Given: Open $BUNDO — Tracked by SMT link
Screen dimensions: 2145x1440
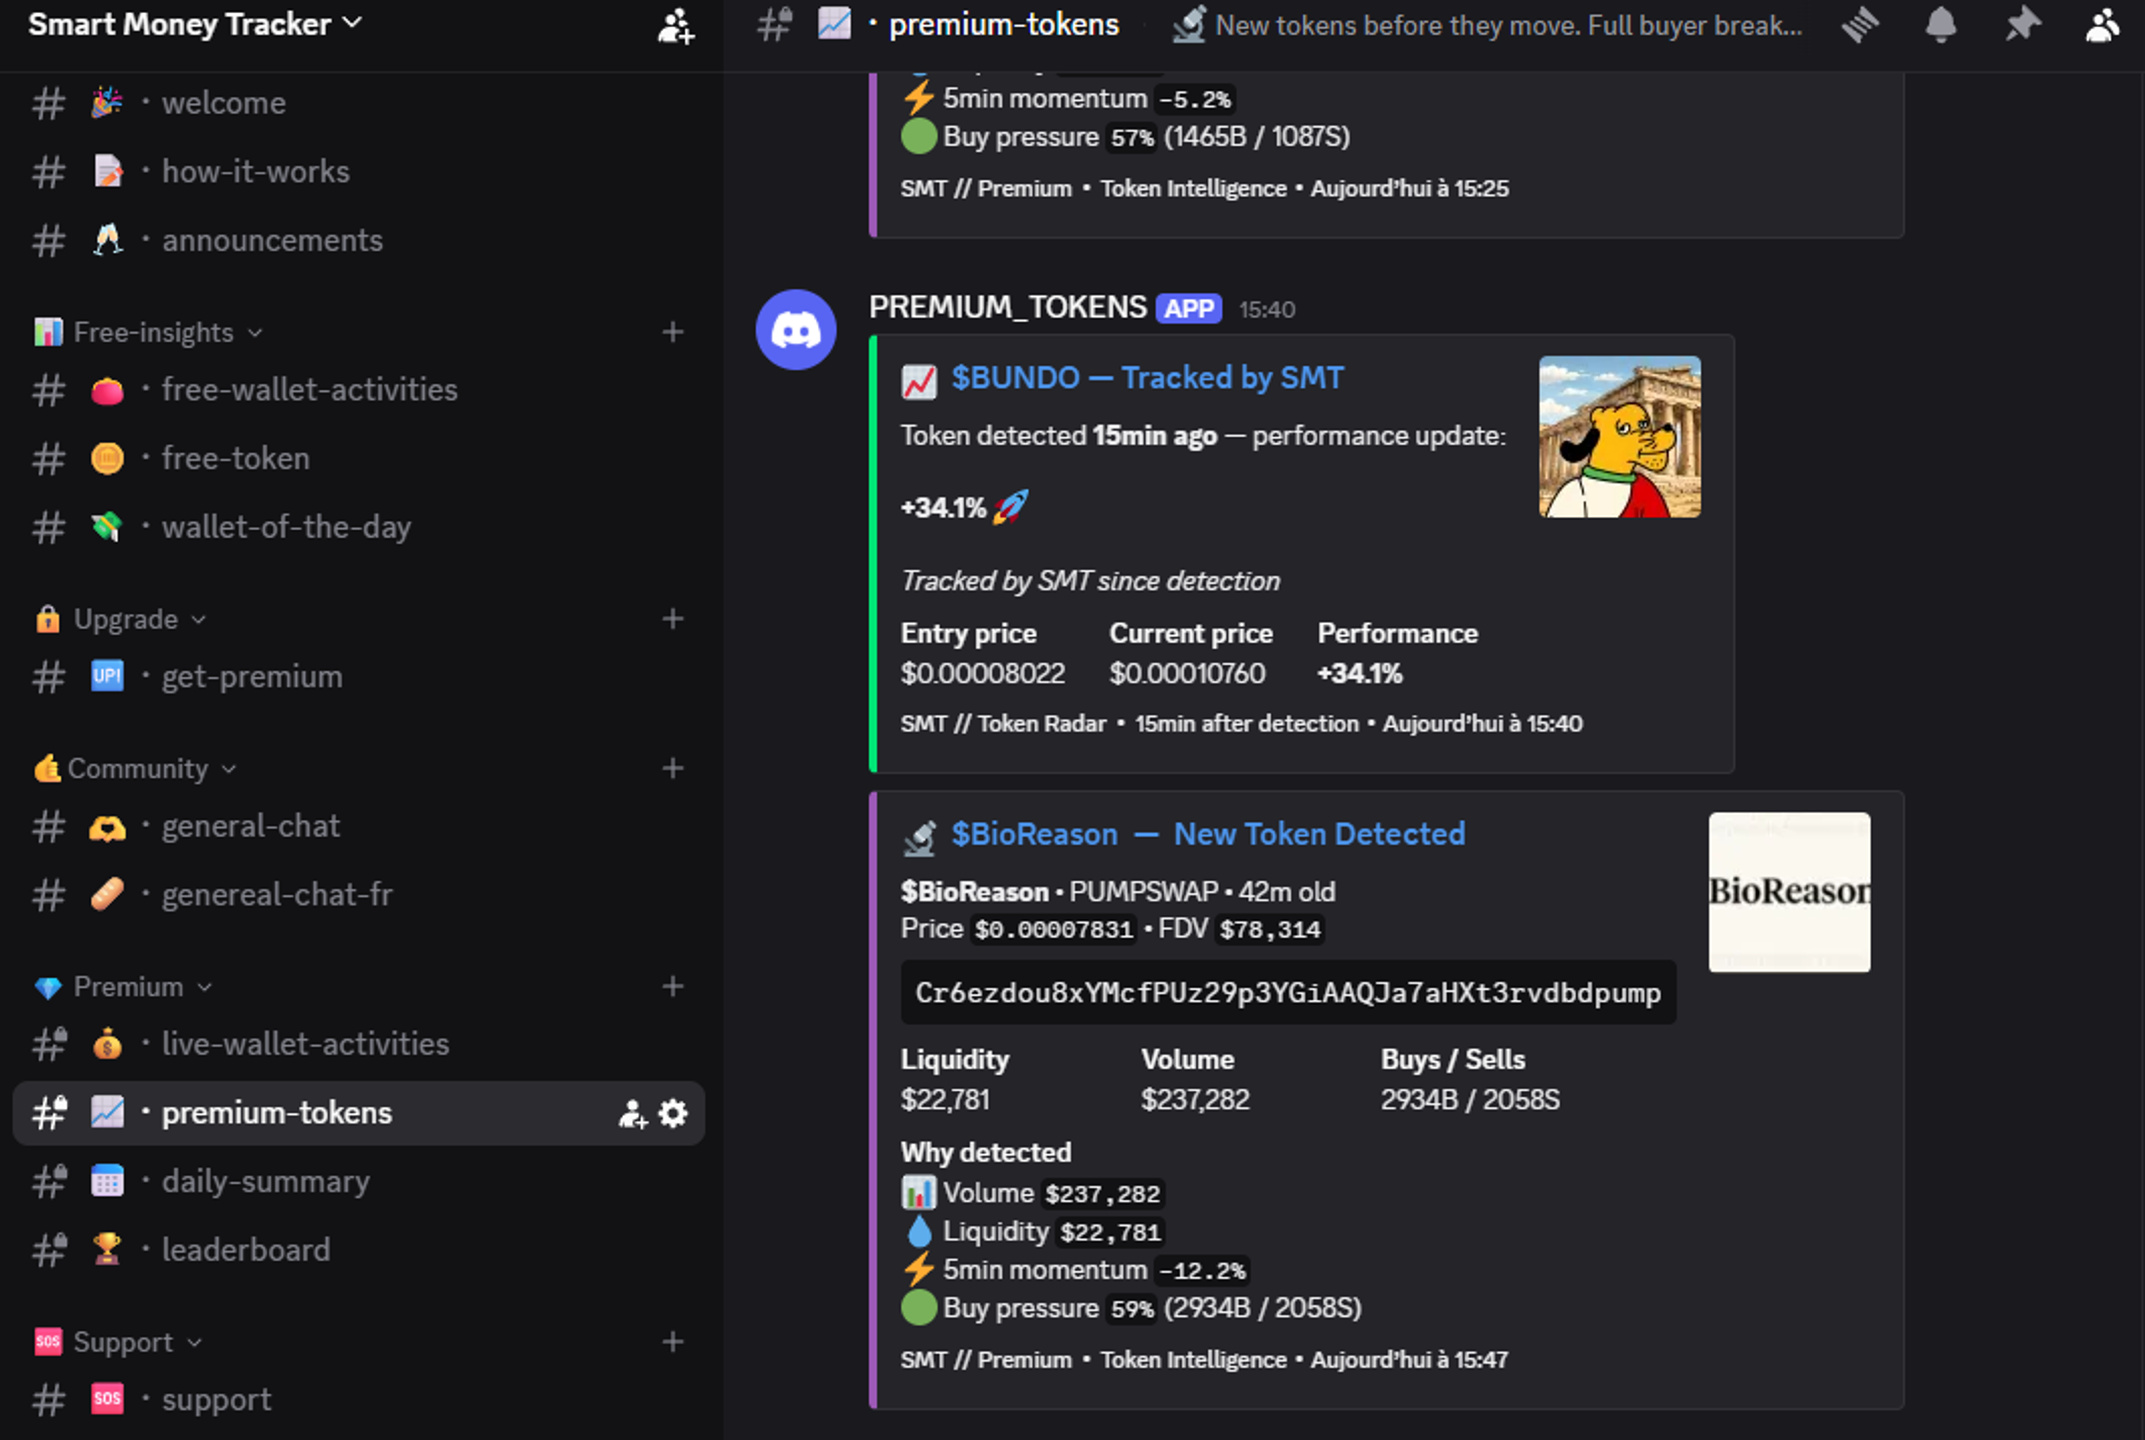Looking at the screenshot, I should point(1147,378).
